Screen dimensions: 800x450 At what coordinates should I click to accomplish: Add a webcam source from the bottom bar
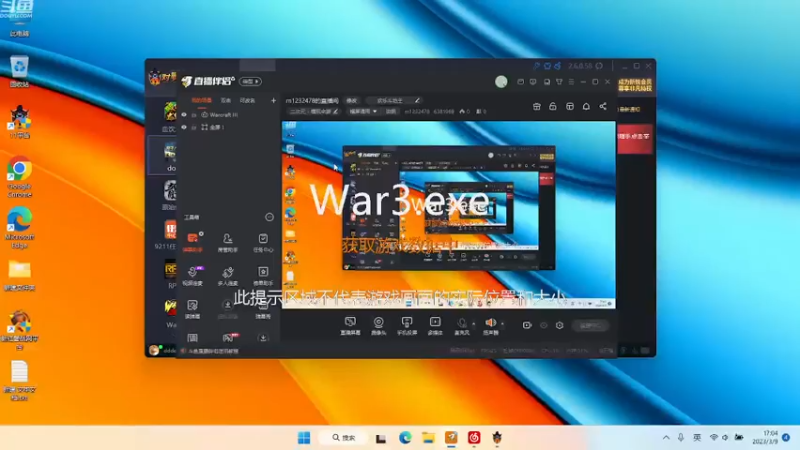[379, 326]
